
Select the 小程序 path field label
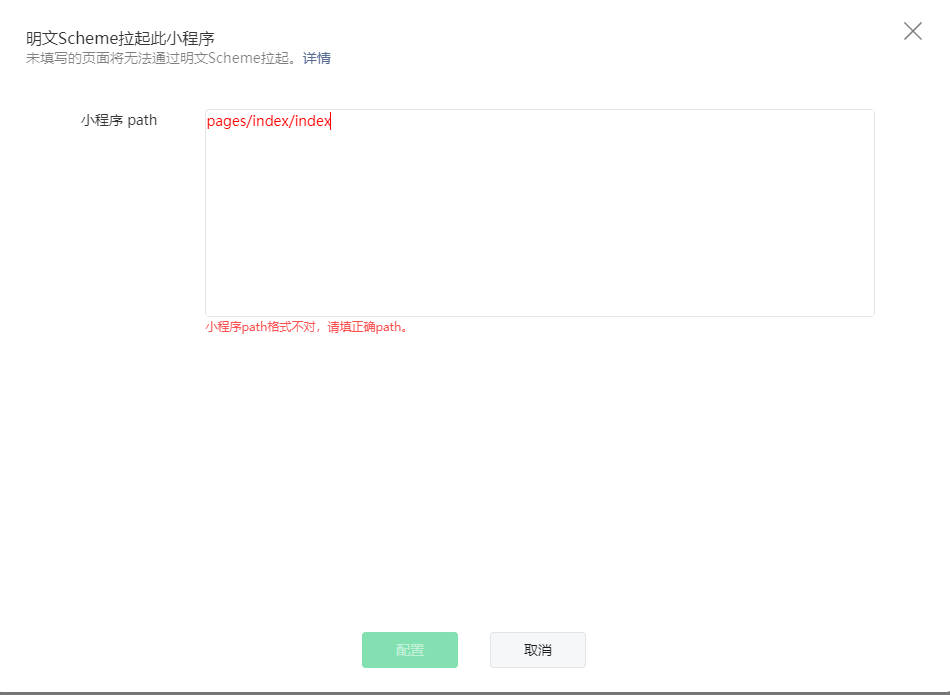pyautogui.click(x=119, y=120)
